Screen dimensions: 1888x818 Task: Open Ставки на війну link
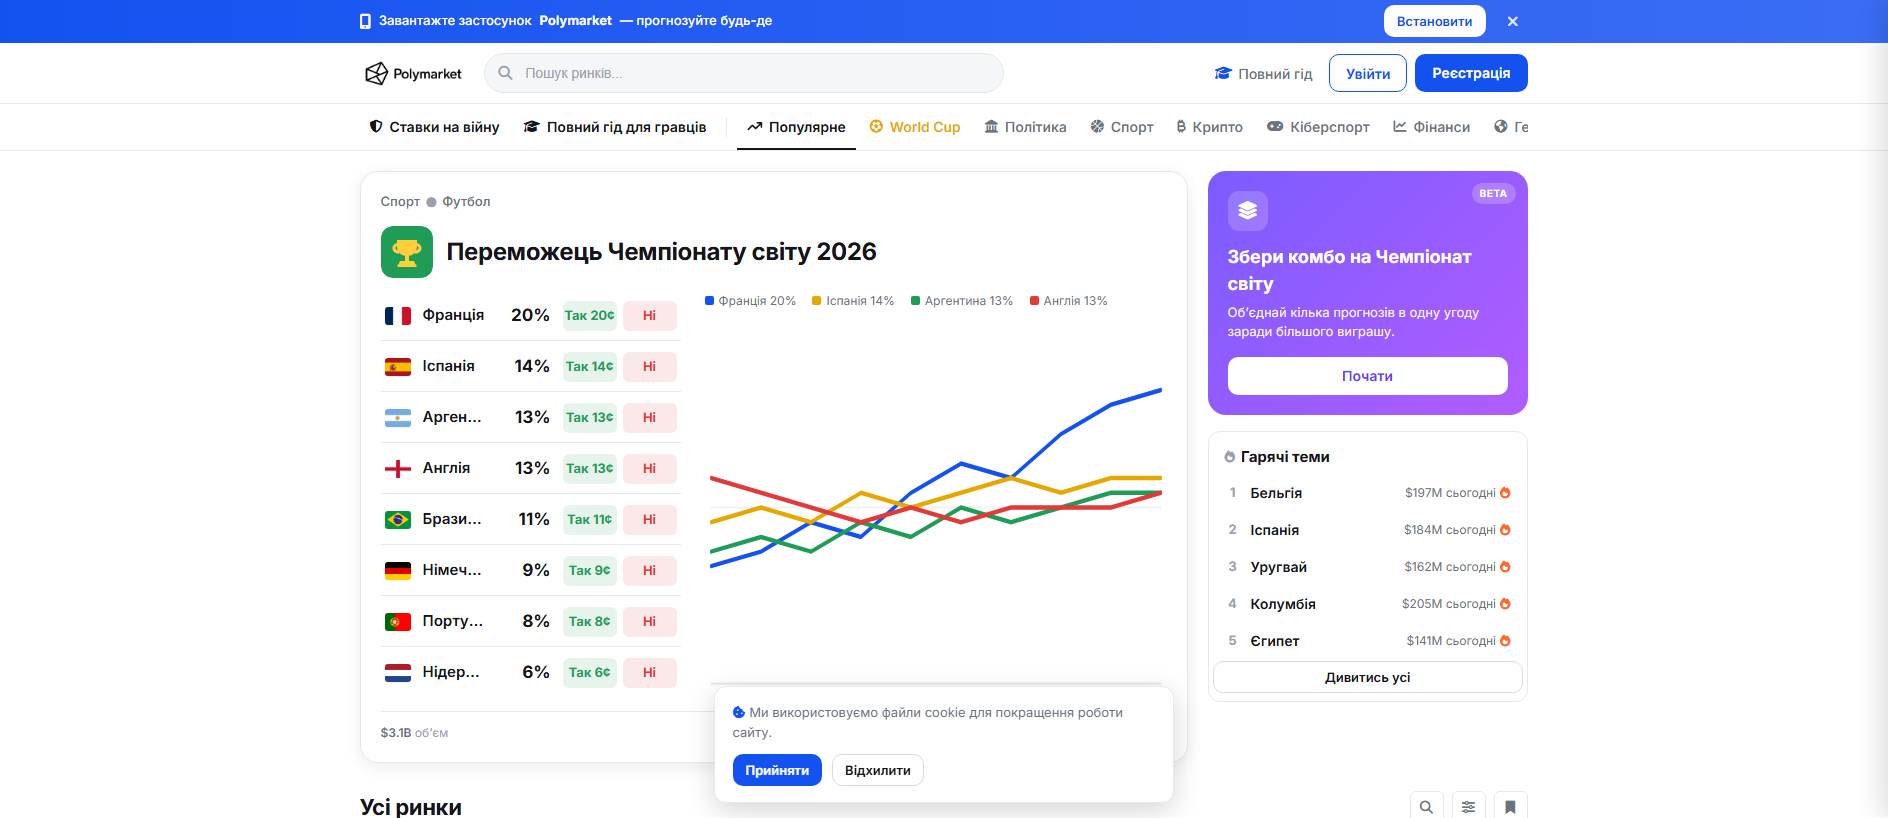coord(434,127)
